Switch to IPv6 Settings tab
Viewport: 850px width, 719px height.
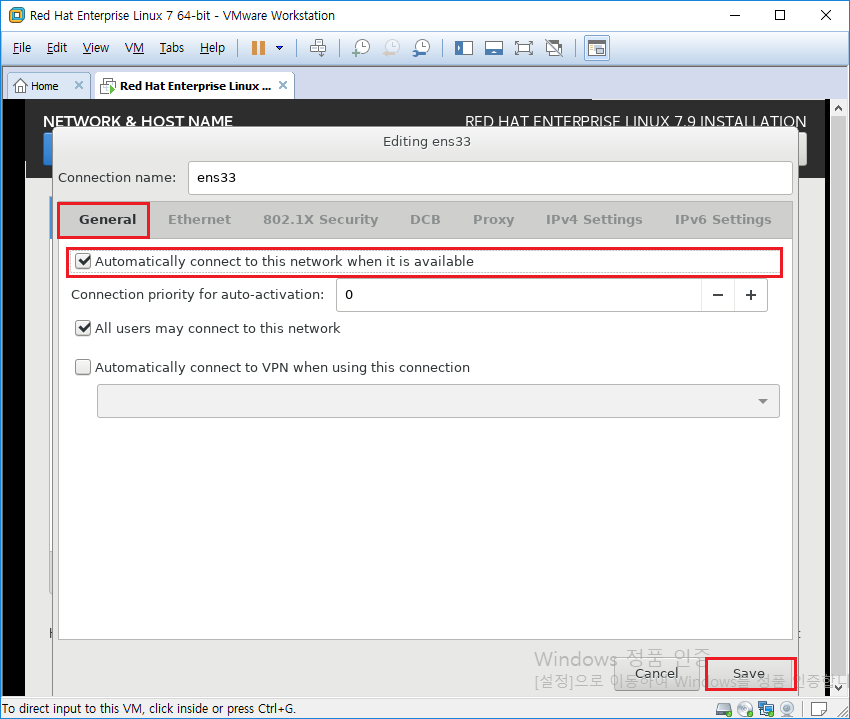click(x=723, y=220)
